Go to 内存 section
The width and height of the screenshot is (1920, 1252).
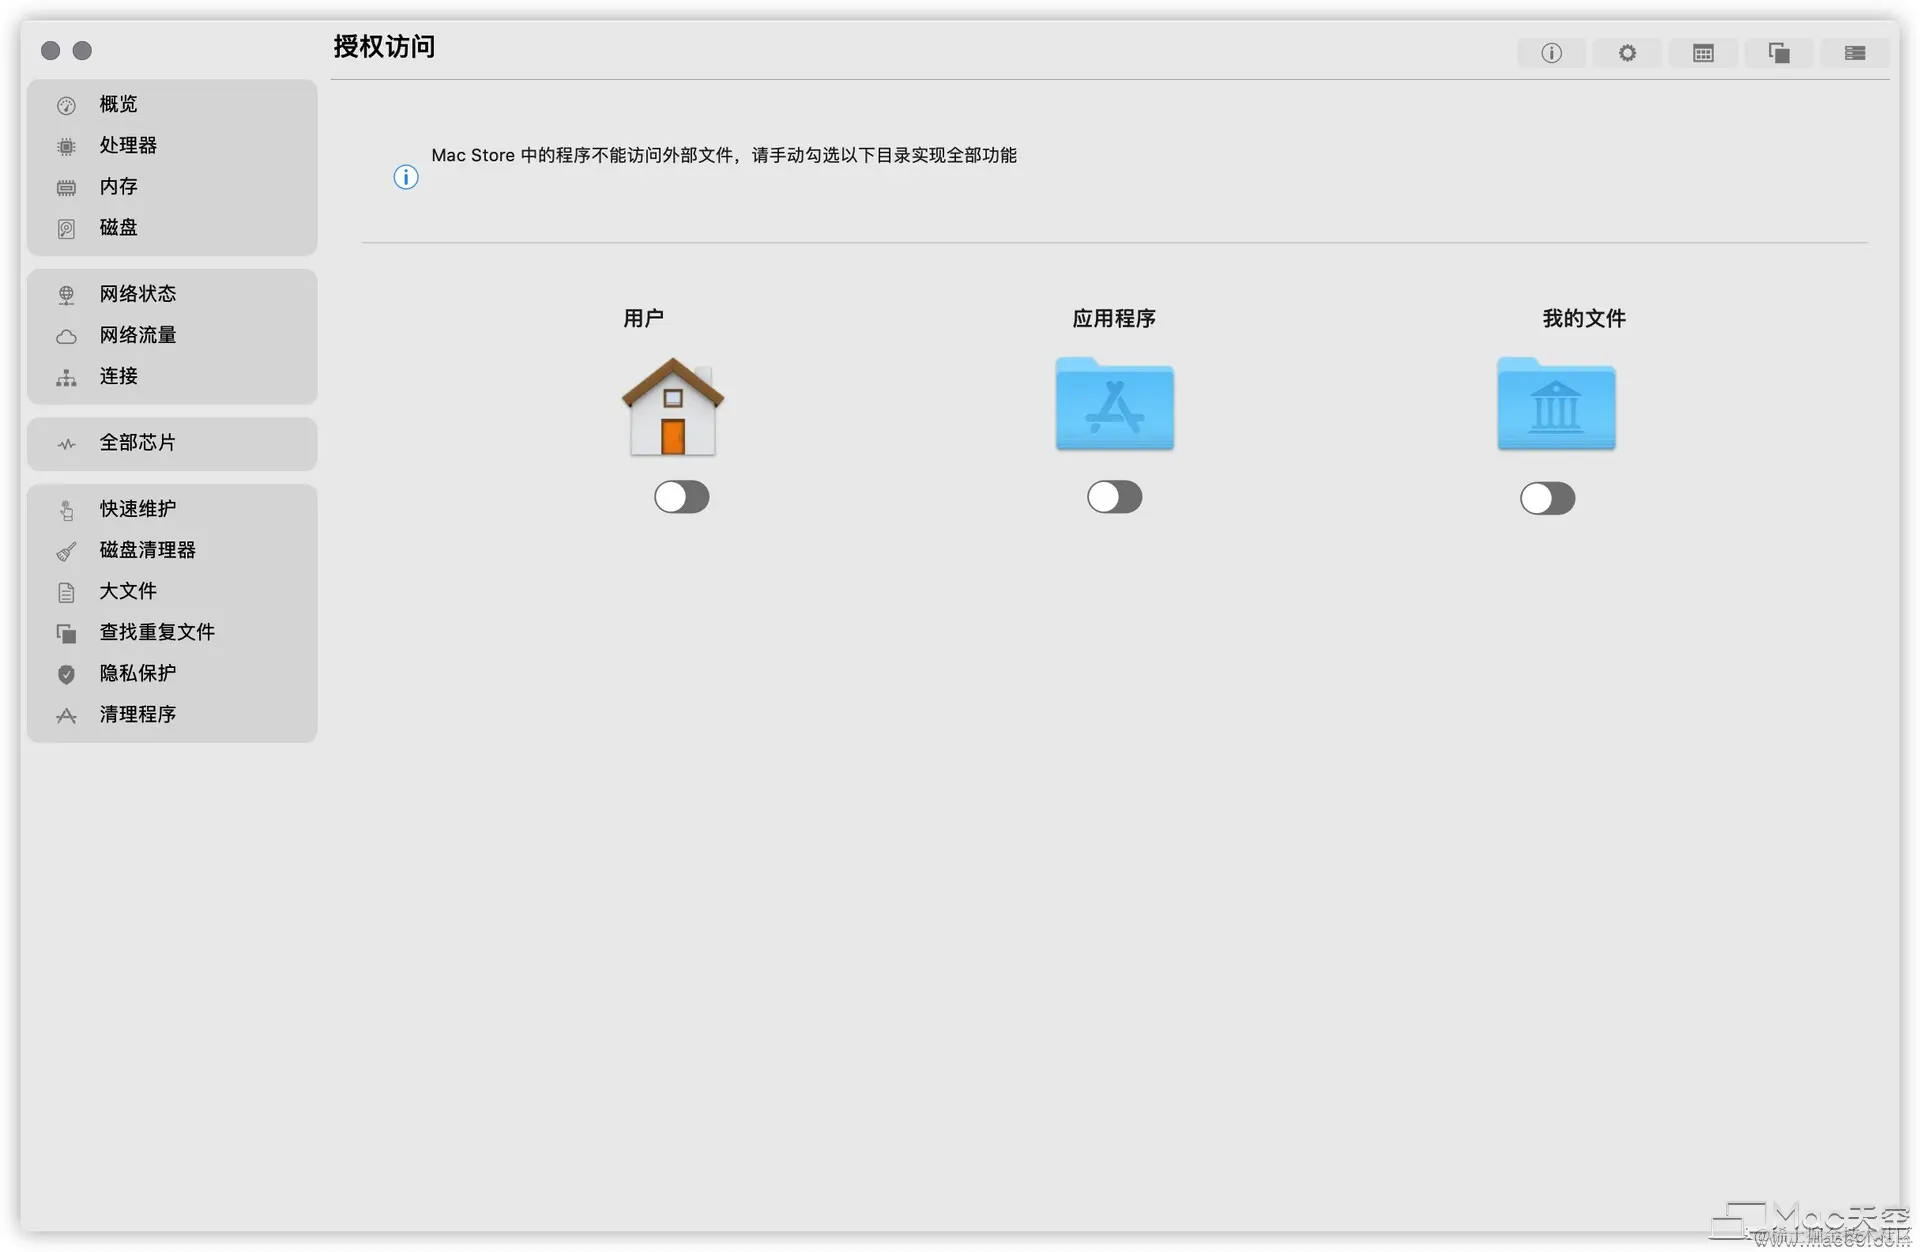pos(118,186)
